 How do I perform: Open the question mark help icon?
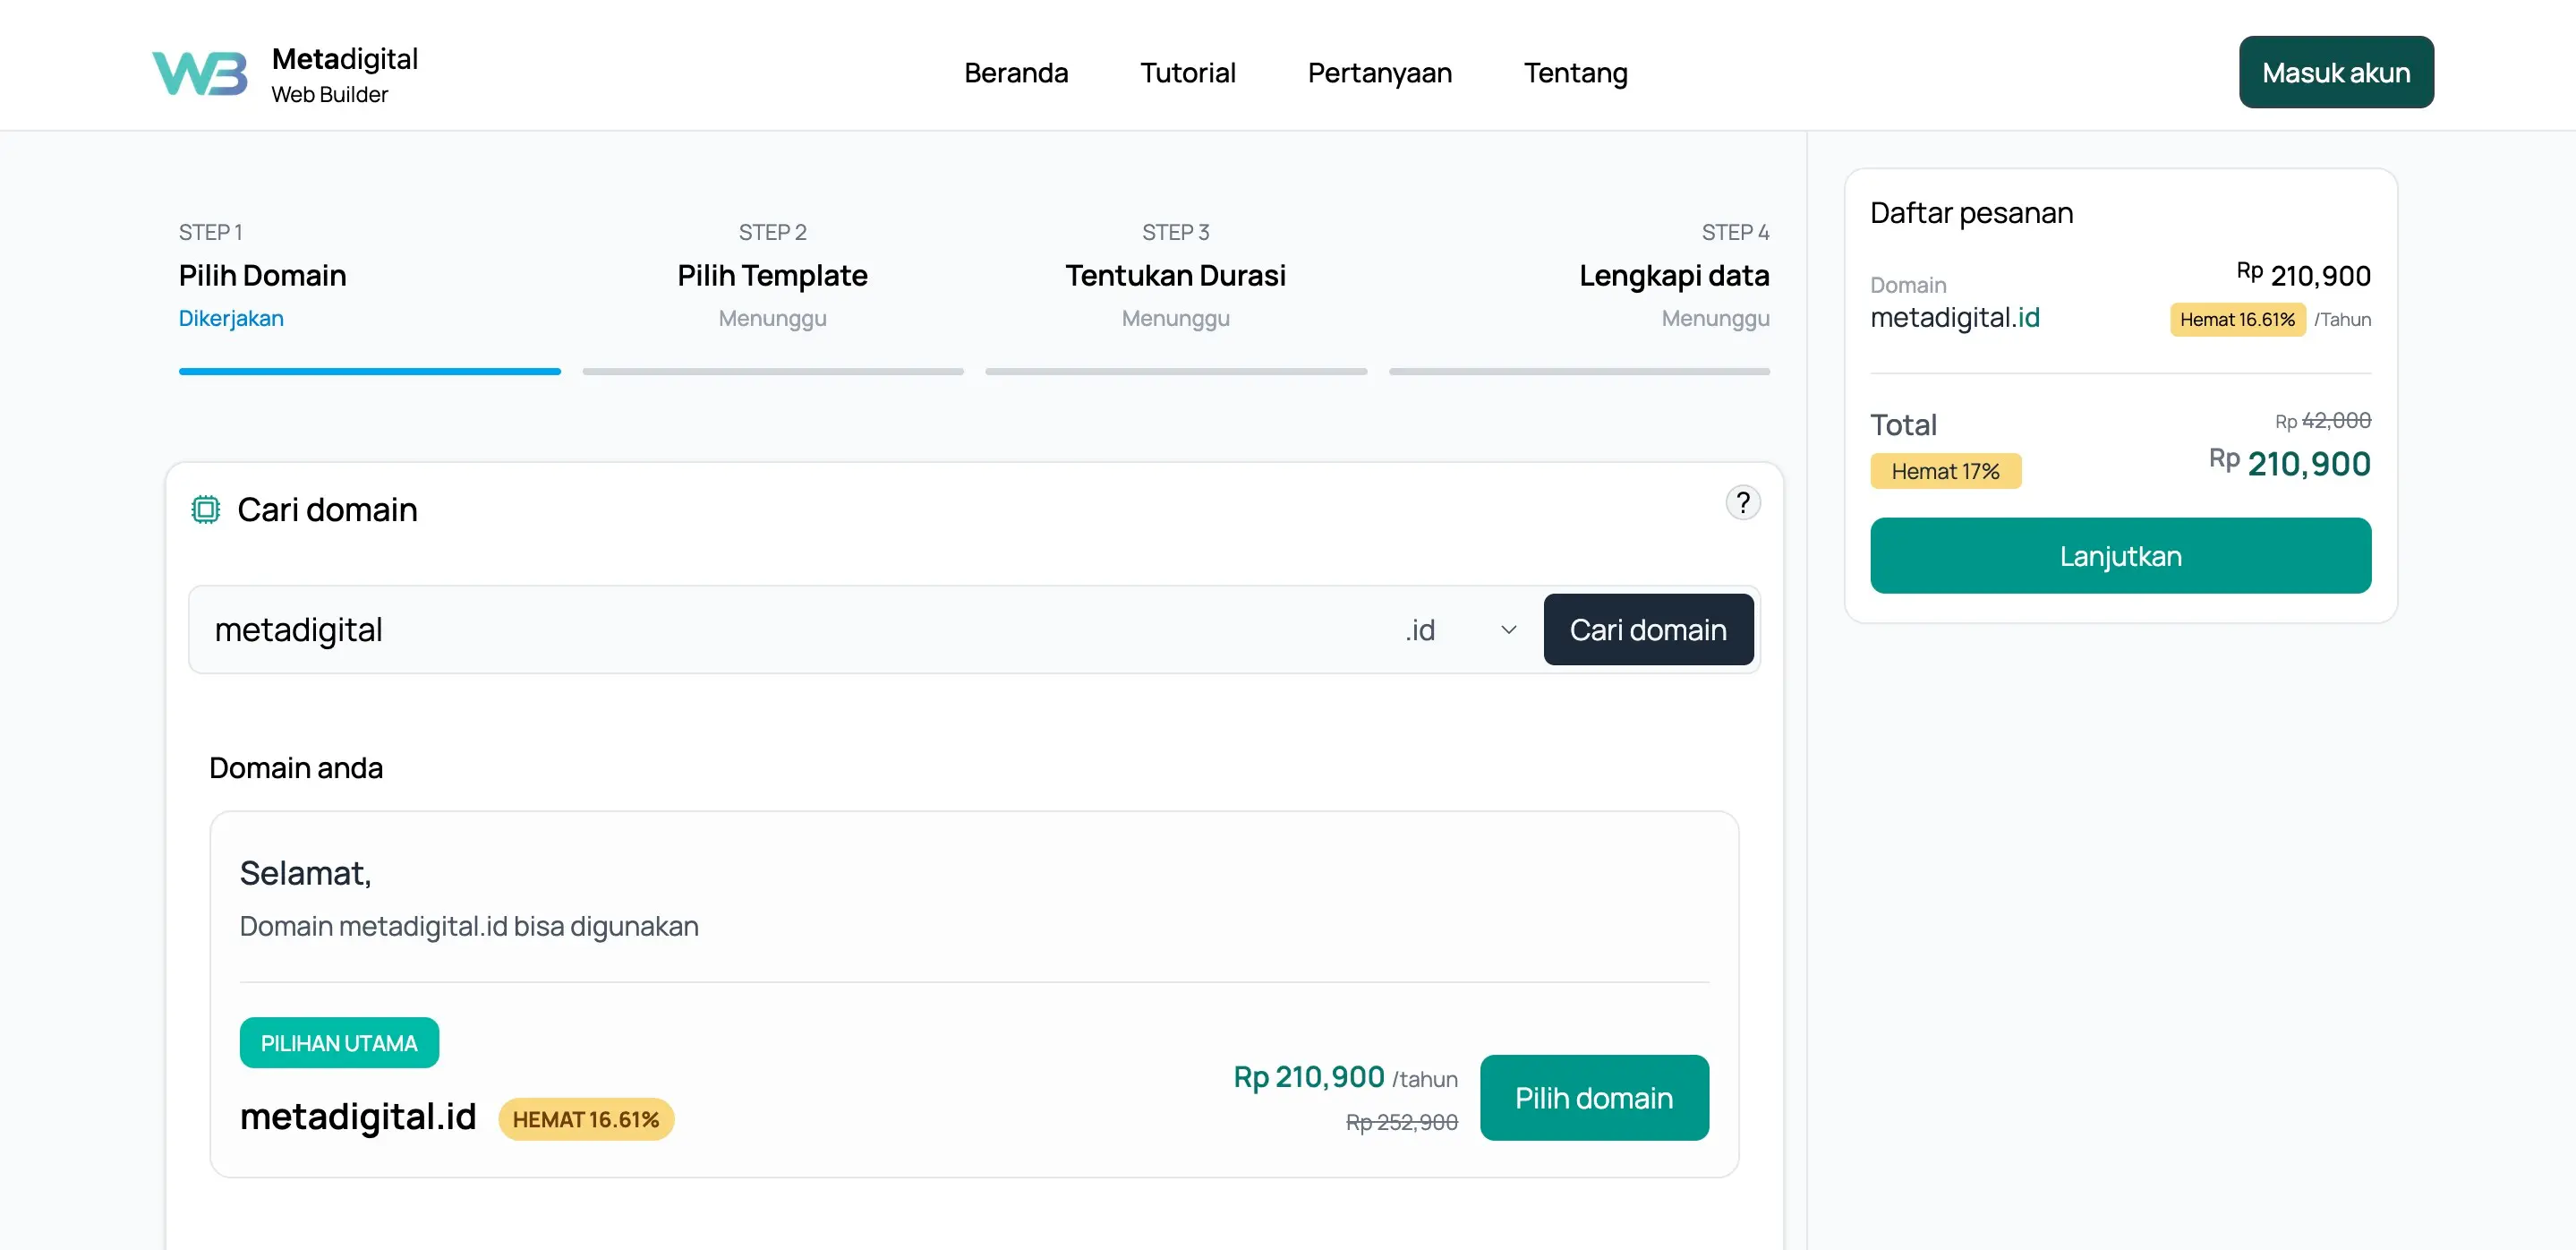coord(1742,503)
